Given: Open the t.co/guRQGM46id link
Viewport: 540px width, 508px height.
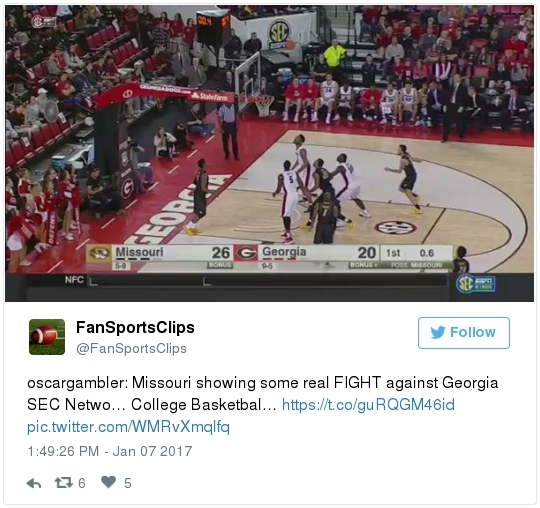Looking at the screenshot, I should point(368,405).
